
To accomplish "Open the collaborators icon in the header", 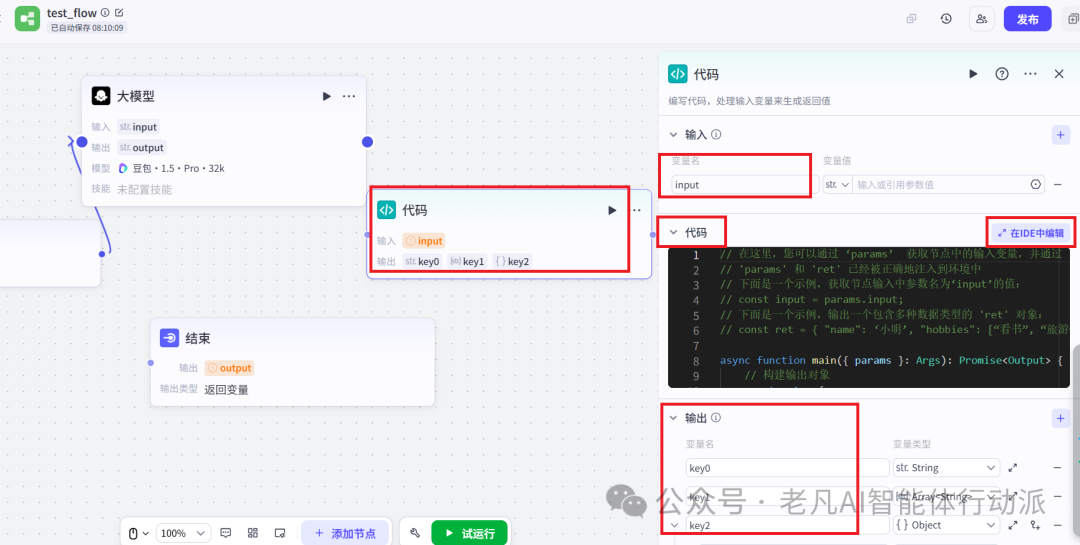I will point(982,19).
